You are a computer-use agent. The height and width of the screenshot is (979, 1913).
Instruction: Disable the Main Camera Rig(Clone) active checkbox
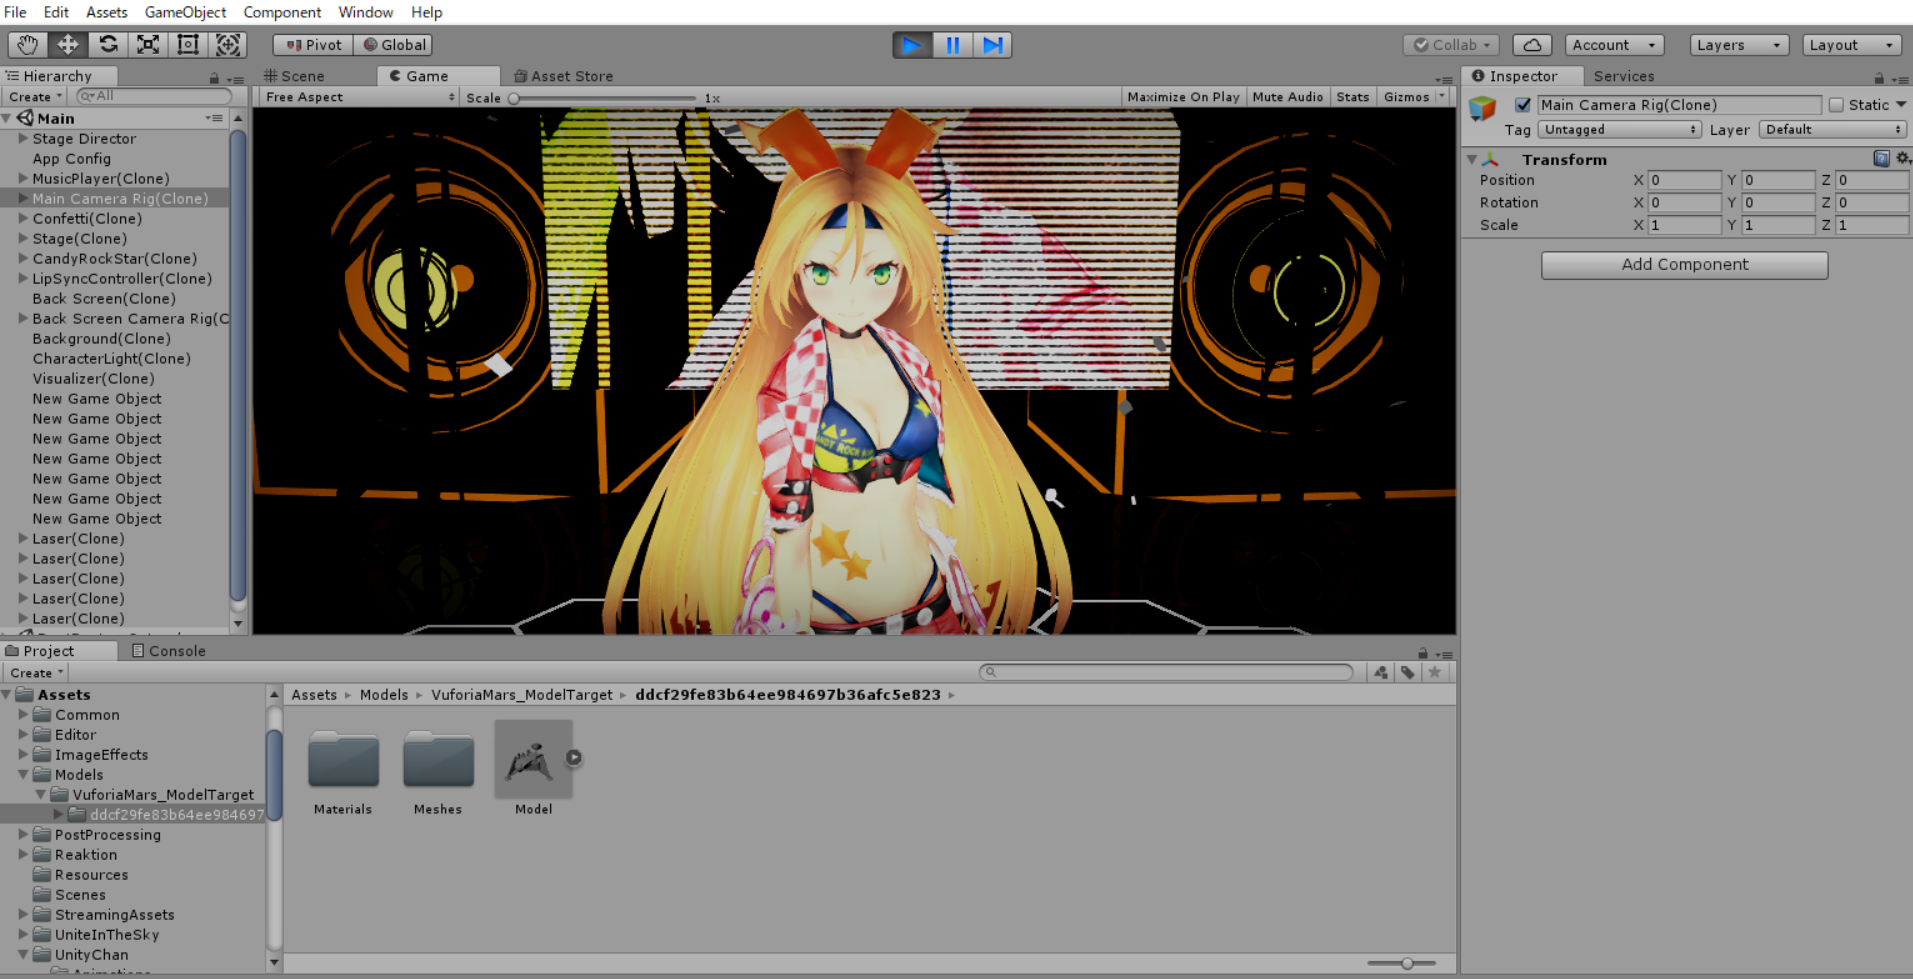pos(1523,104)
